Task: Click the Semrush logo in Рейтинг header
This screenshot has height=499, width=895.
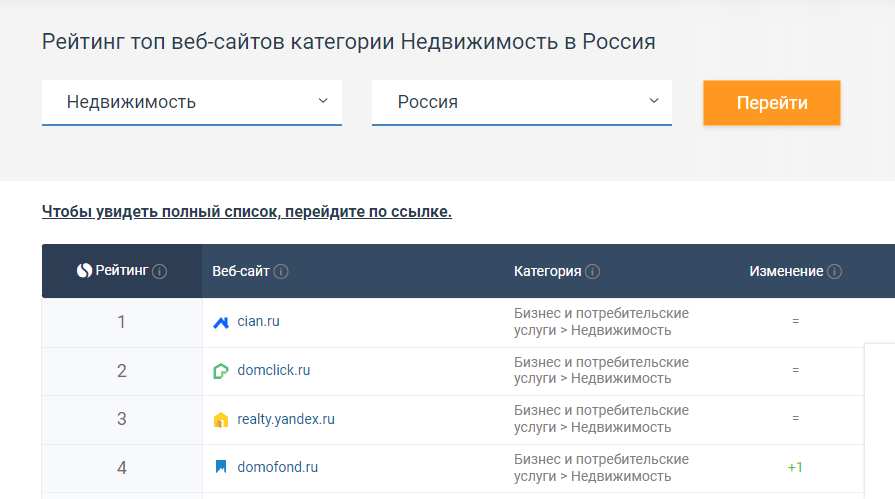Action: (84, 271)
